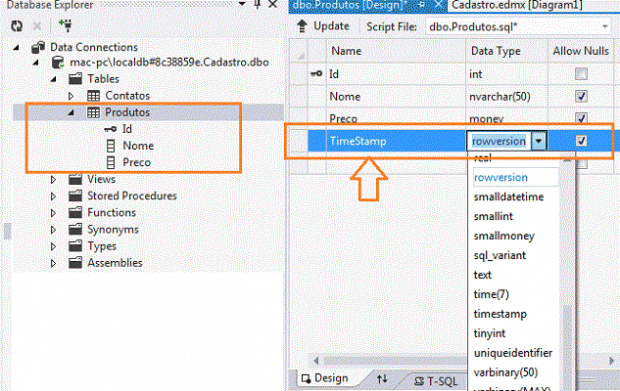Image resolution: width=620 pixels, height=391 pixels.
Task: Click the Connect to Database plug icon
Action: (65, 25)
